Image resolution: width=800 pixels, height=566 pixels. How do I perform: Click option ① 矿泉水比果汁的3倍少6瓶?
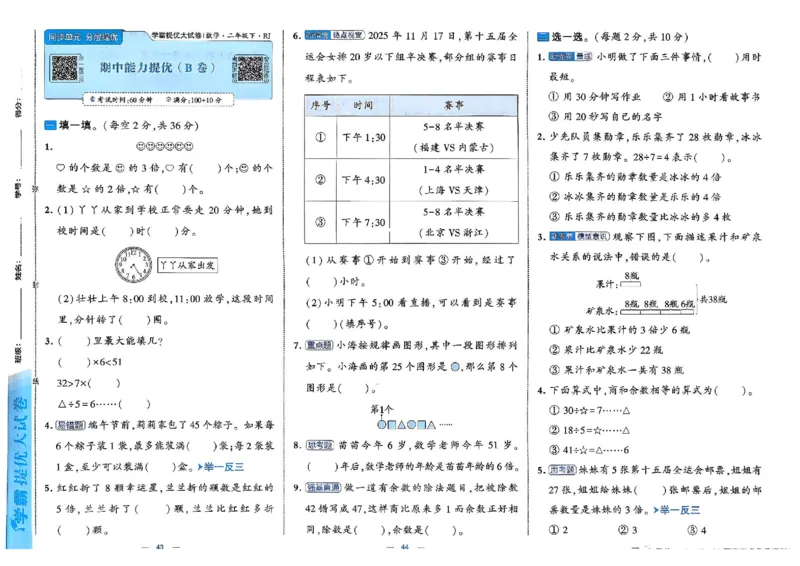[619, 330]
